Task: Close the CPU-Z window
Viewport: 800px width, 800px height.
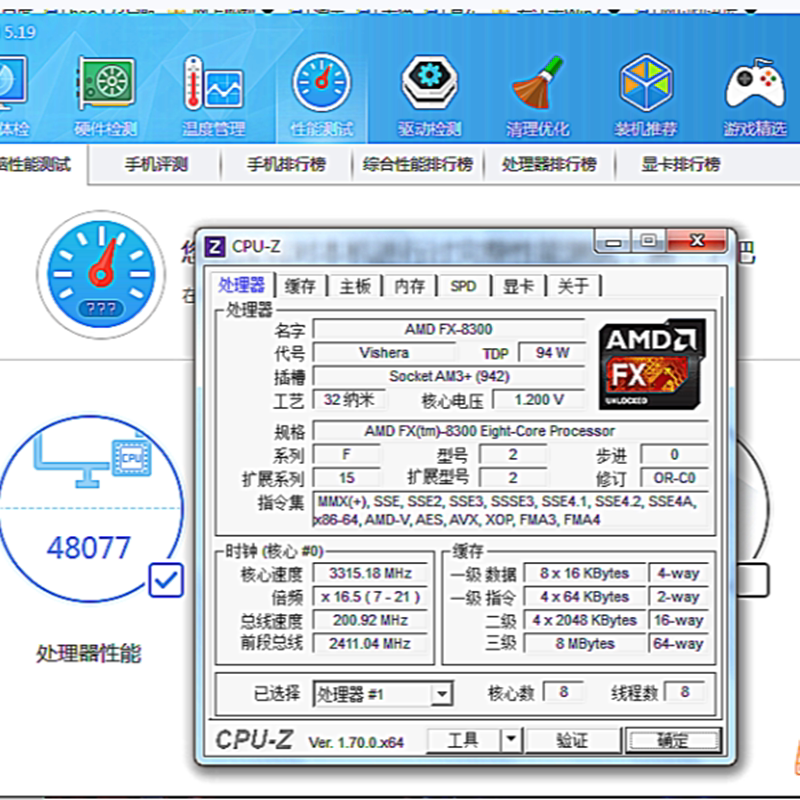Action: point(697,240)
